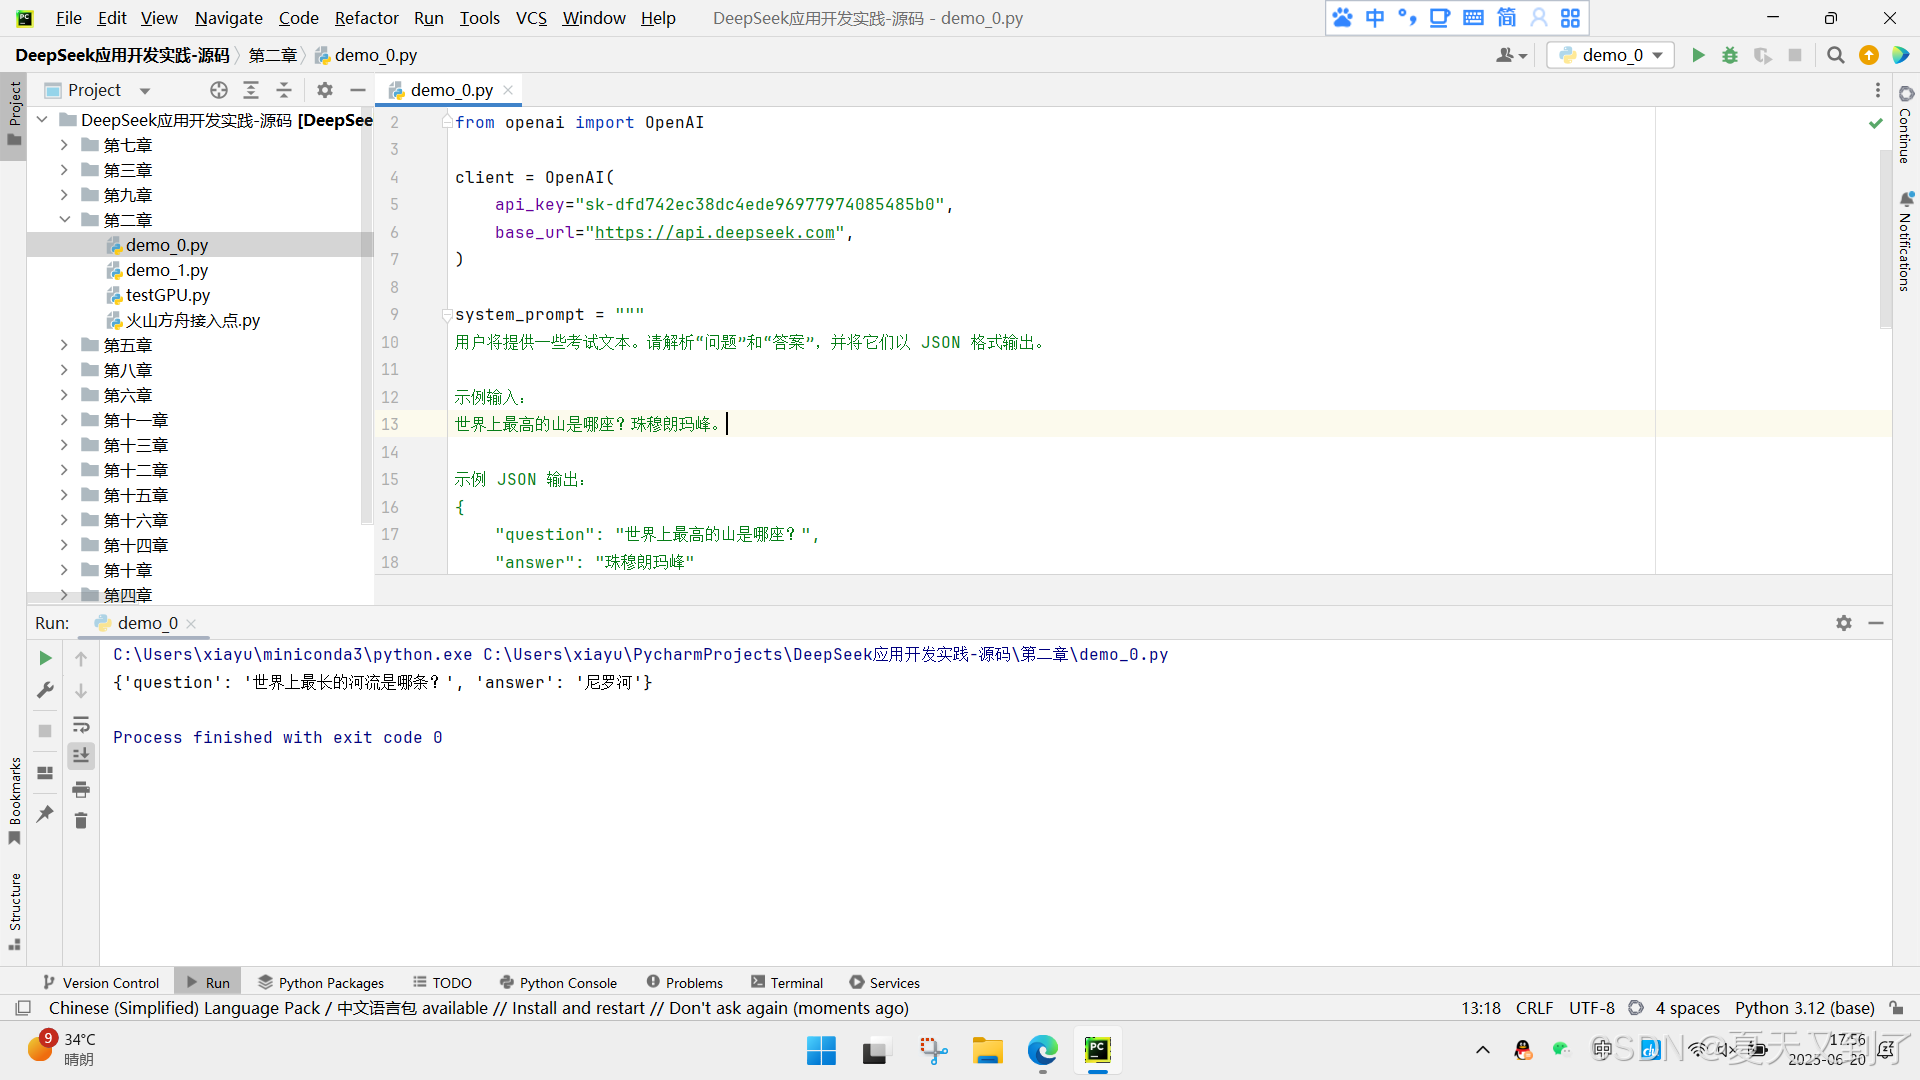This screenshot has width=1920, height=1080.
Task: Click the locate-file crosshair icon in Project panel
Action: tap(219, 90)
